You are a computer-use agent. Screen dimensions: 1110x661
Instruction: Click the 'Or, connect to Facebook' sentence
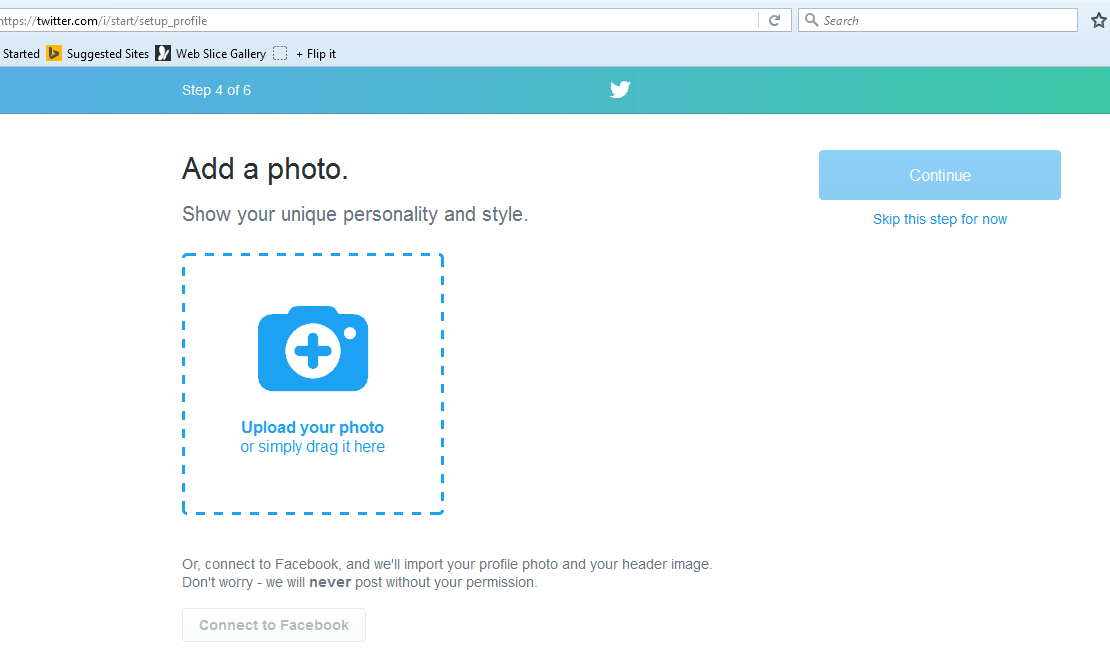(447, 564)
